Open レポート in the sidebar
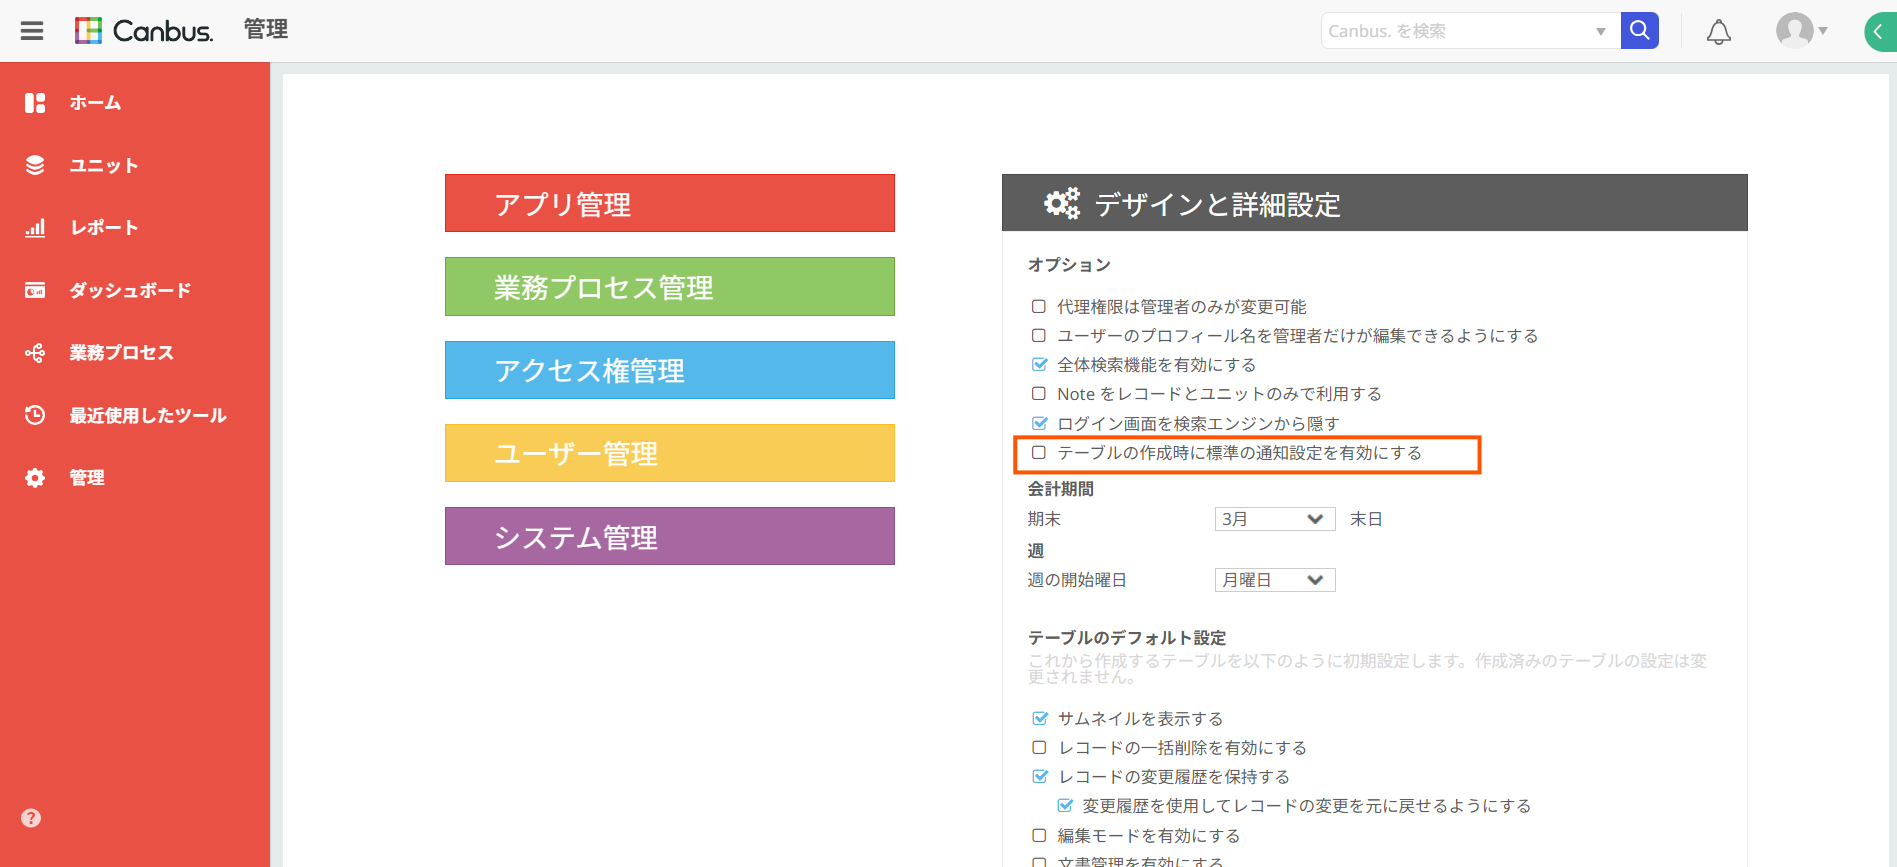The image size is (1897, 867). [104, 228]
